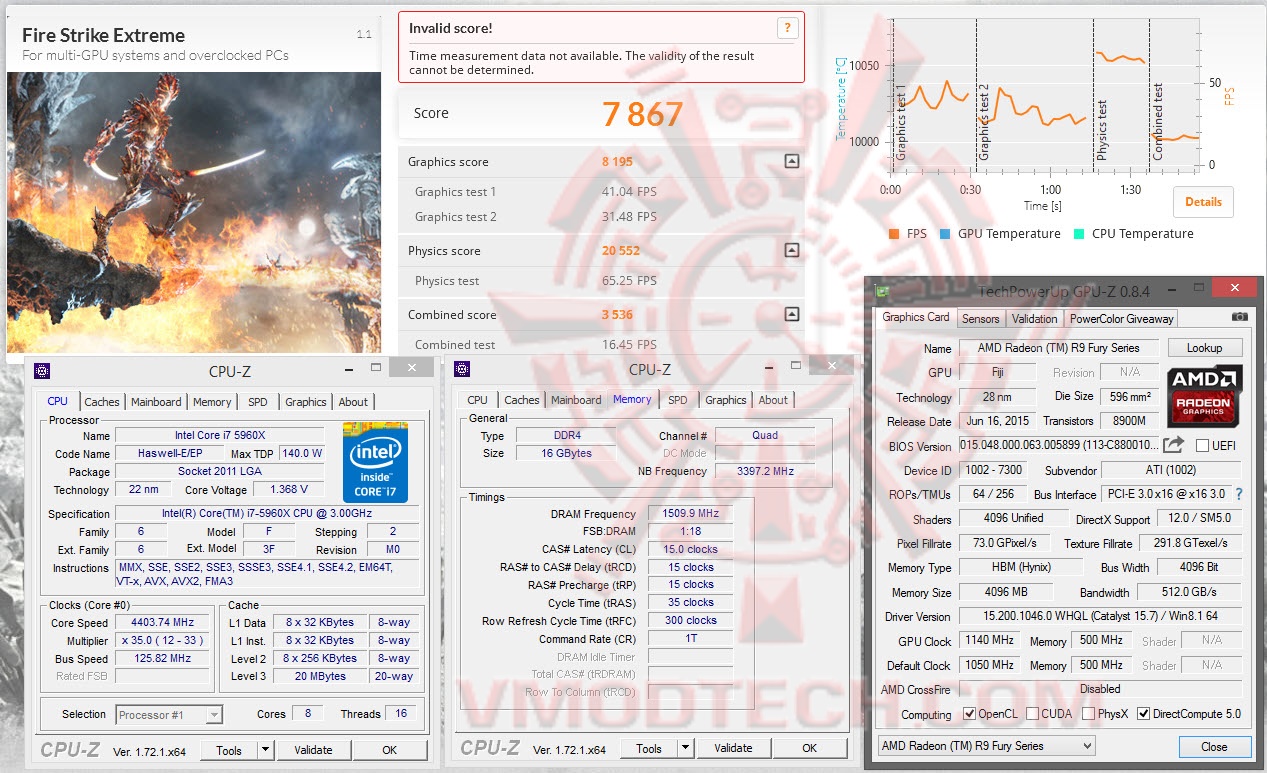Viewport: 1267px width, 773px height.
Task: Click the AMD Radeon Graphics logo
Action: [x=1205, y=397]
